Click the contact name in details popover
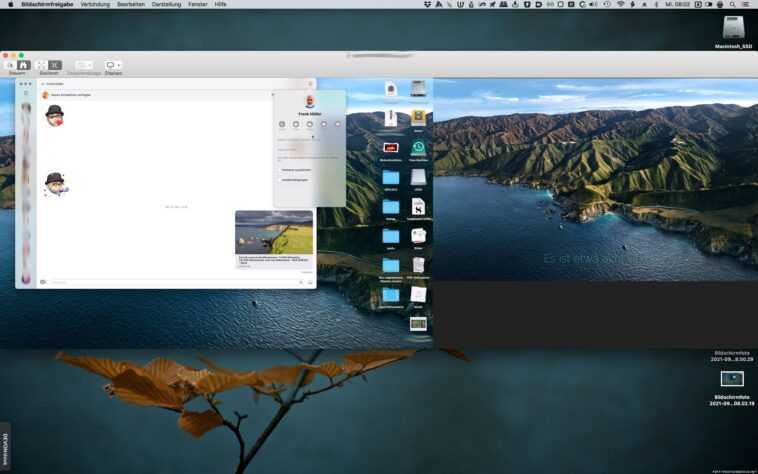Image resolution: width=758 pixels, height=474 pixels. pos(310,114)
